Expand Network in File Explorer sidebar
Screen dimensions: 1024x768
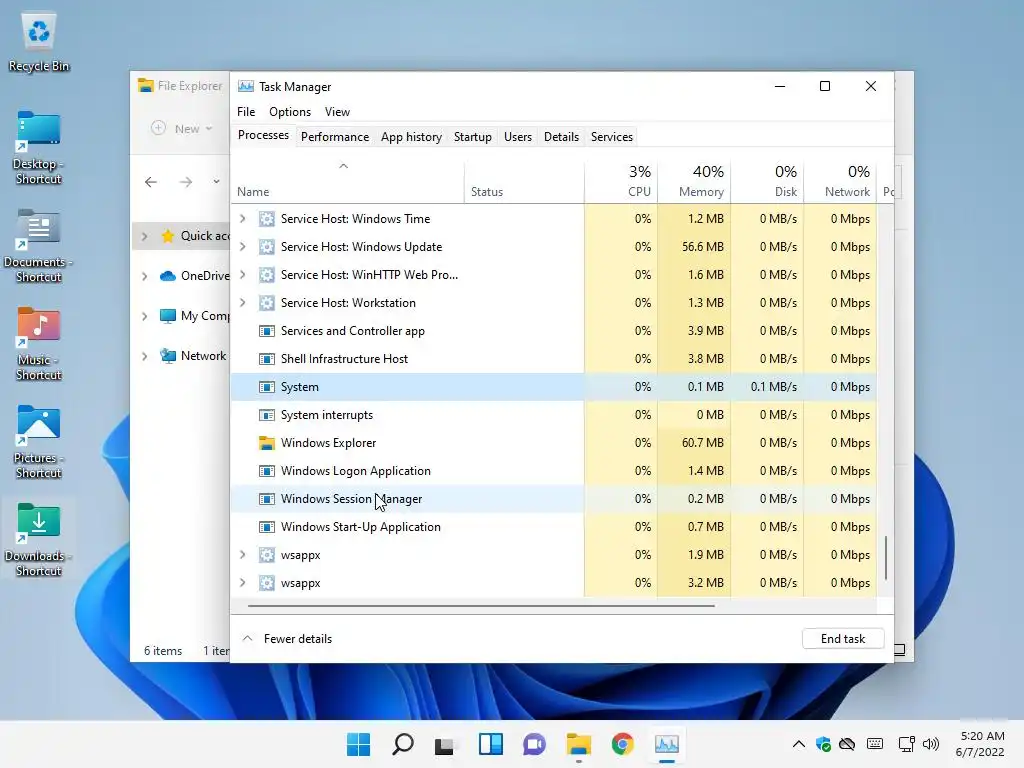tap(144, 356)
